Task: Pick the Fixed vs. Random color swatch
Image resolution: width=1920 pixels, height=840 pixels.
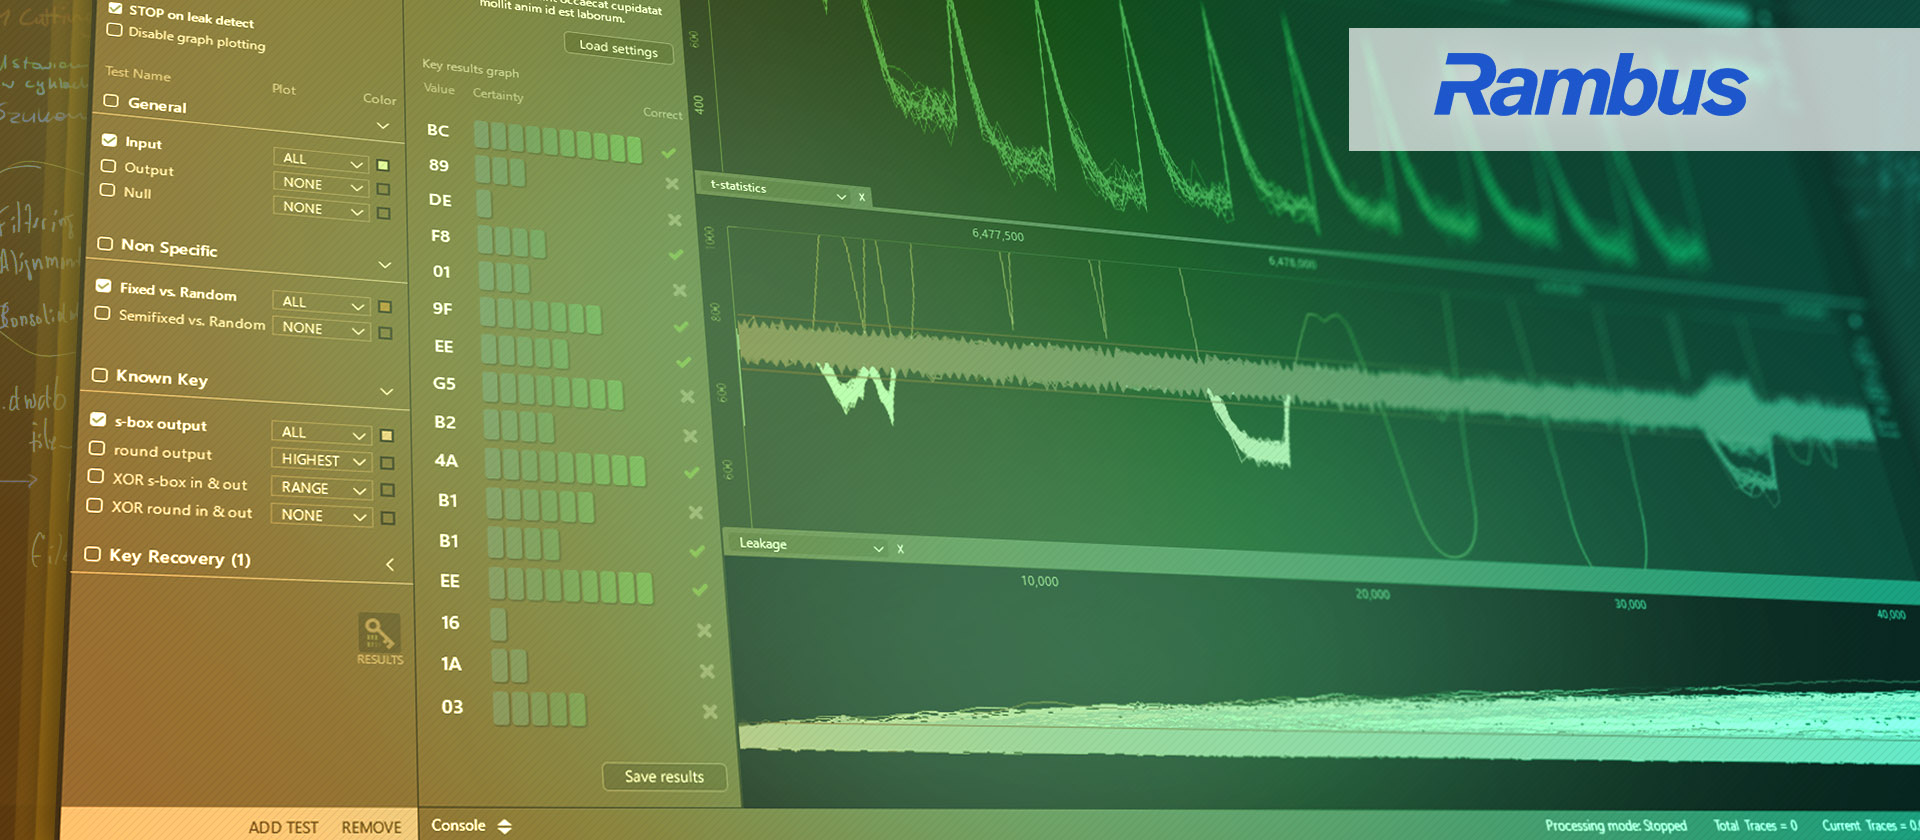Action: click(x=385, y=307)
